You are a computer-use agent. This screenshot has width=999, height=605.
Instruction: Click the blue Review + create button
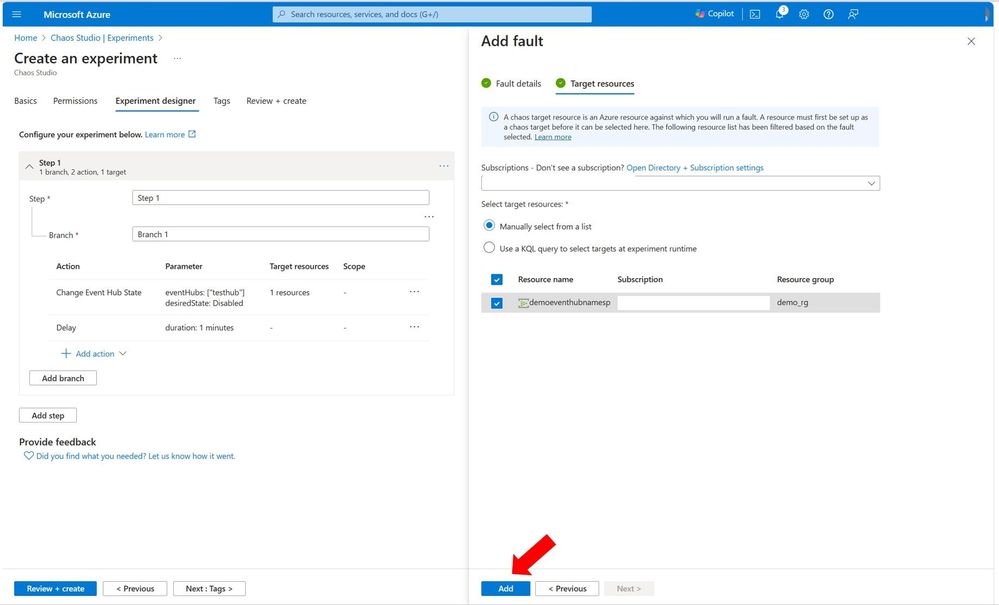[55, 588]
